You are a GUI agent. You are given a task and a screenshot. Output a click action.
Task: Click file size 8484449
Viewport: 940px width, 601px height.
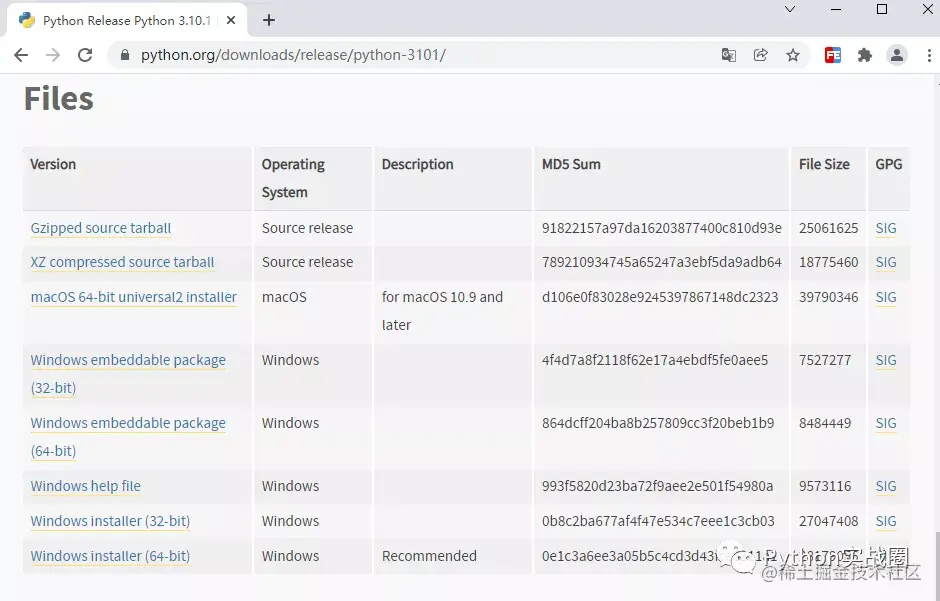point(825,423)
